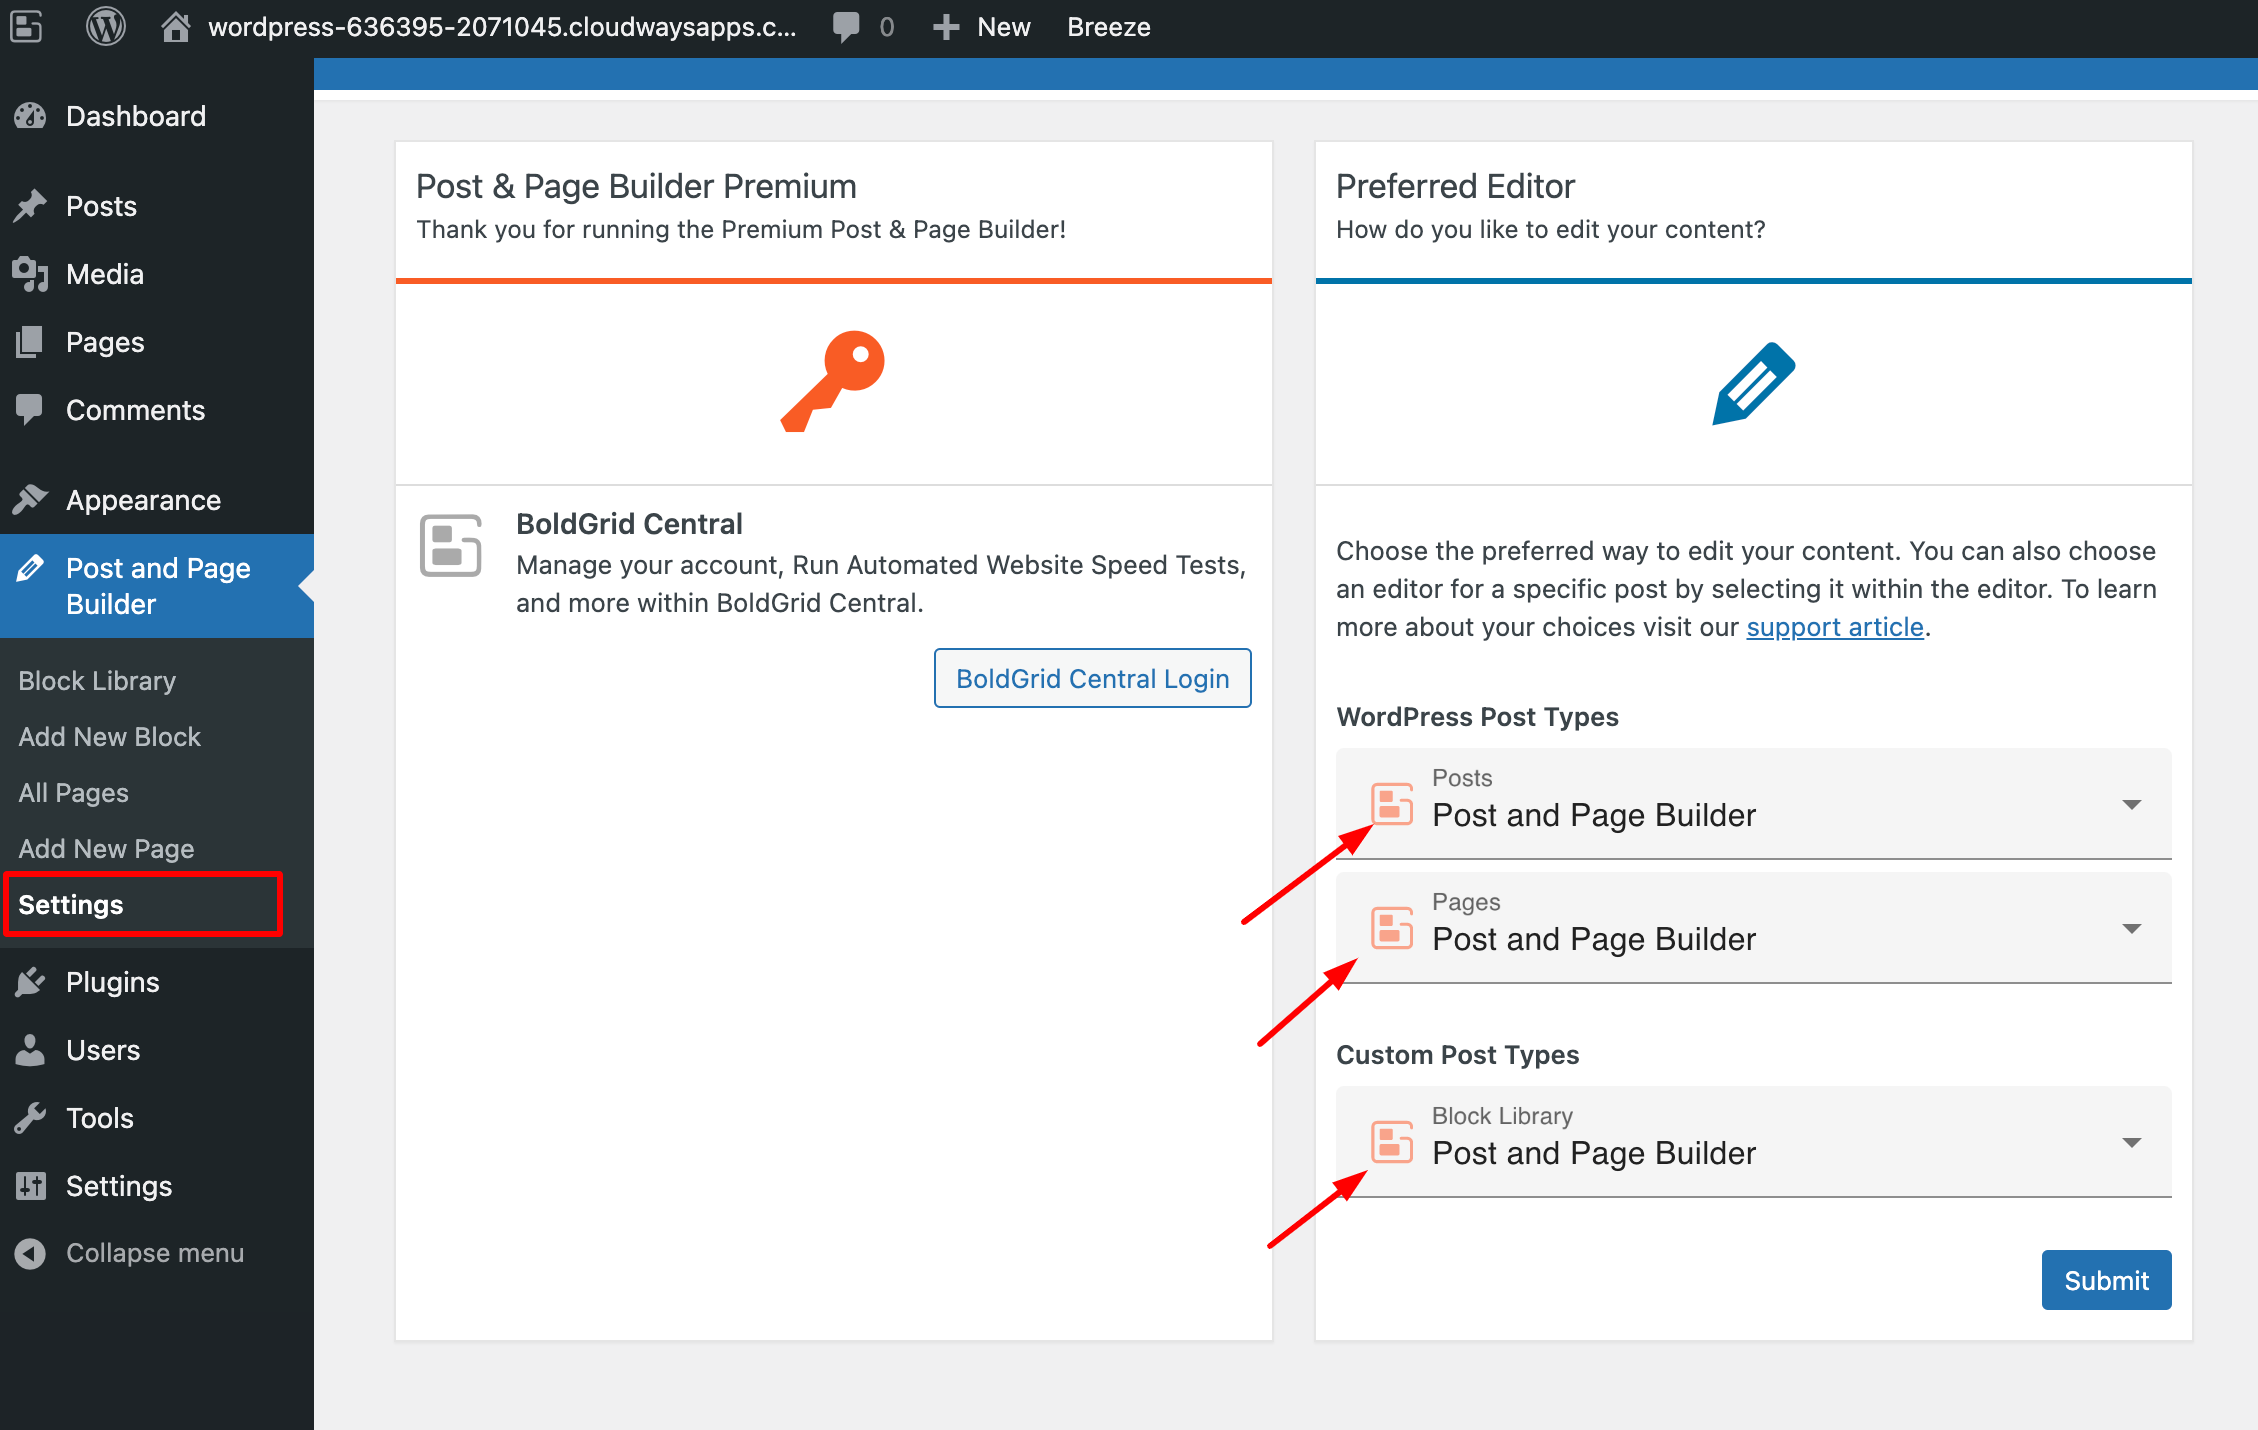Open the comments bubble icon in admin bar
This screenshot has width=2258, height=1430.
click(x=846, y=27)
